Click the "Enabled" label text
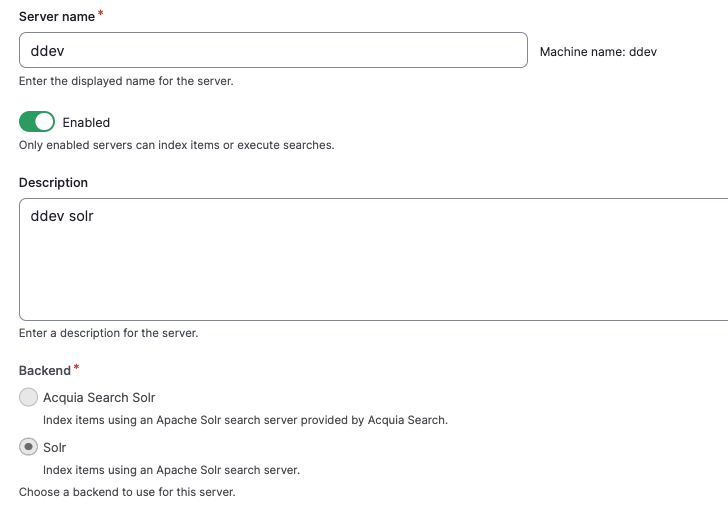728x517 pixels. point(86,123)
